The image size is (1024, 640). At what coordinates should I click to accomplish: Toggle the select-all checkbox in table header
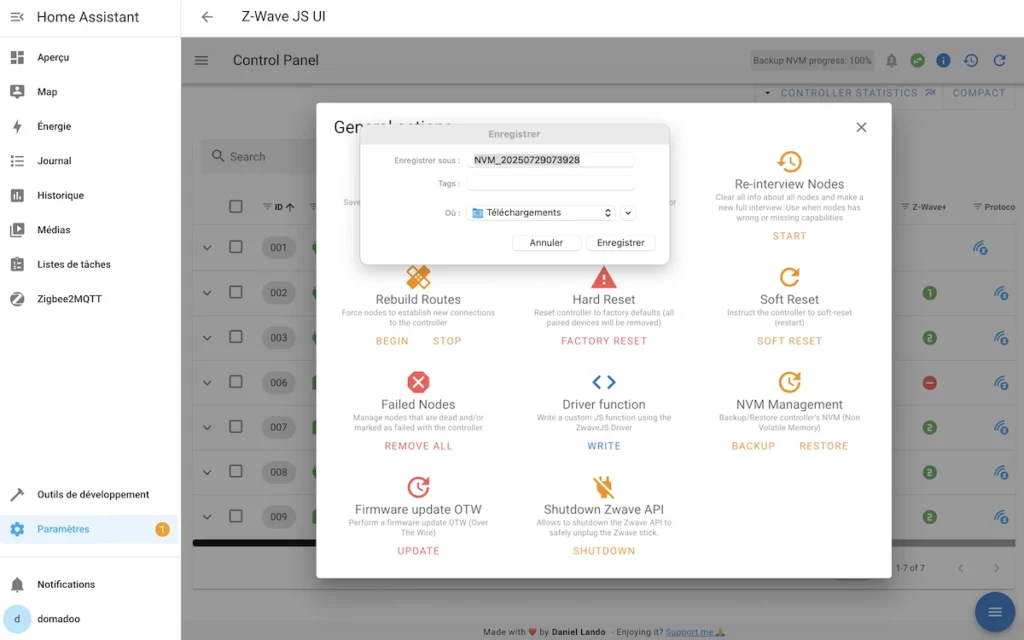[236, 207]
